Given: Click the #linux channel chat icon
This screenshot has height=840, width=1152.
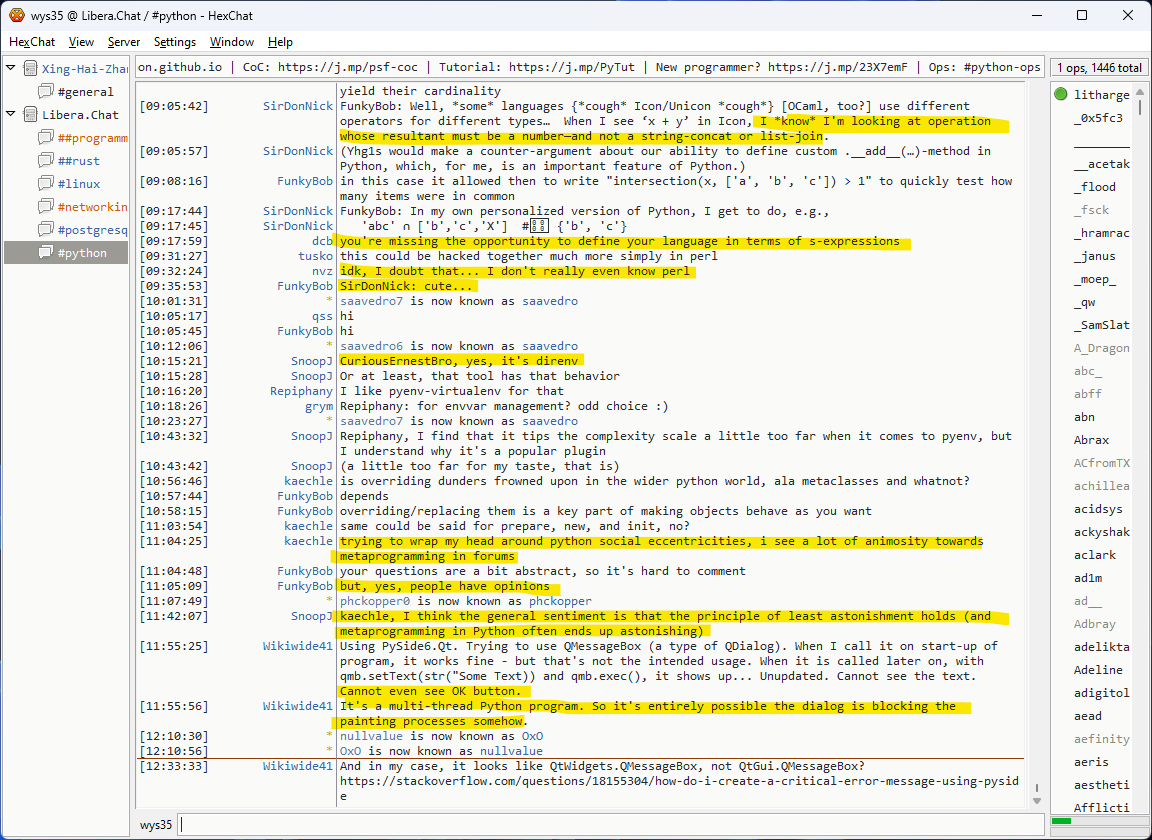Looking at the screenshot, I should pos(45,184).
